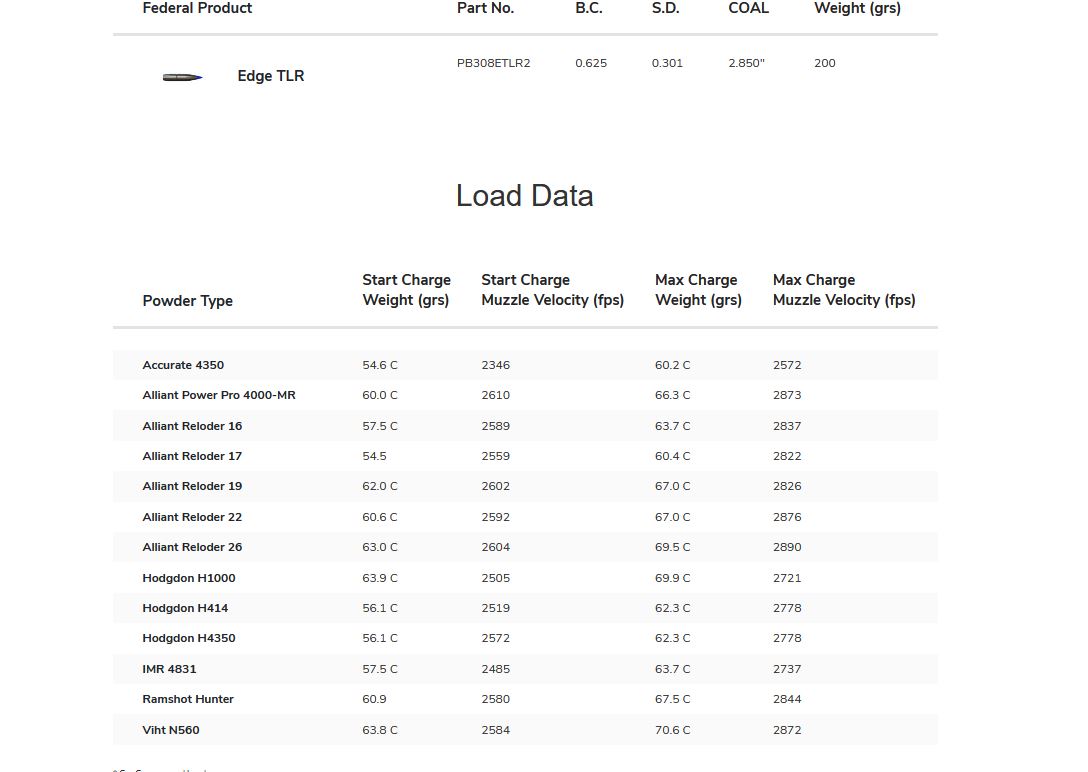Click the bullet weight value 200
The width and height of the screenshot is (1088, 772).
(824, 63)
